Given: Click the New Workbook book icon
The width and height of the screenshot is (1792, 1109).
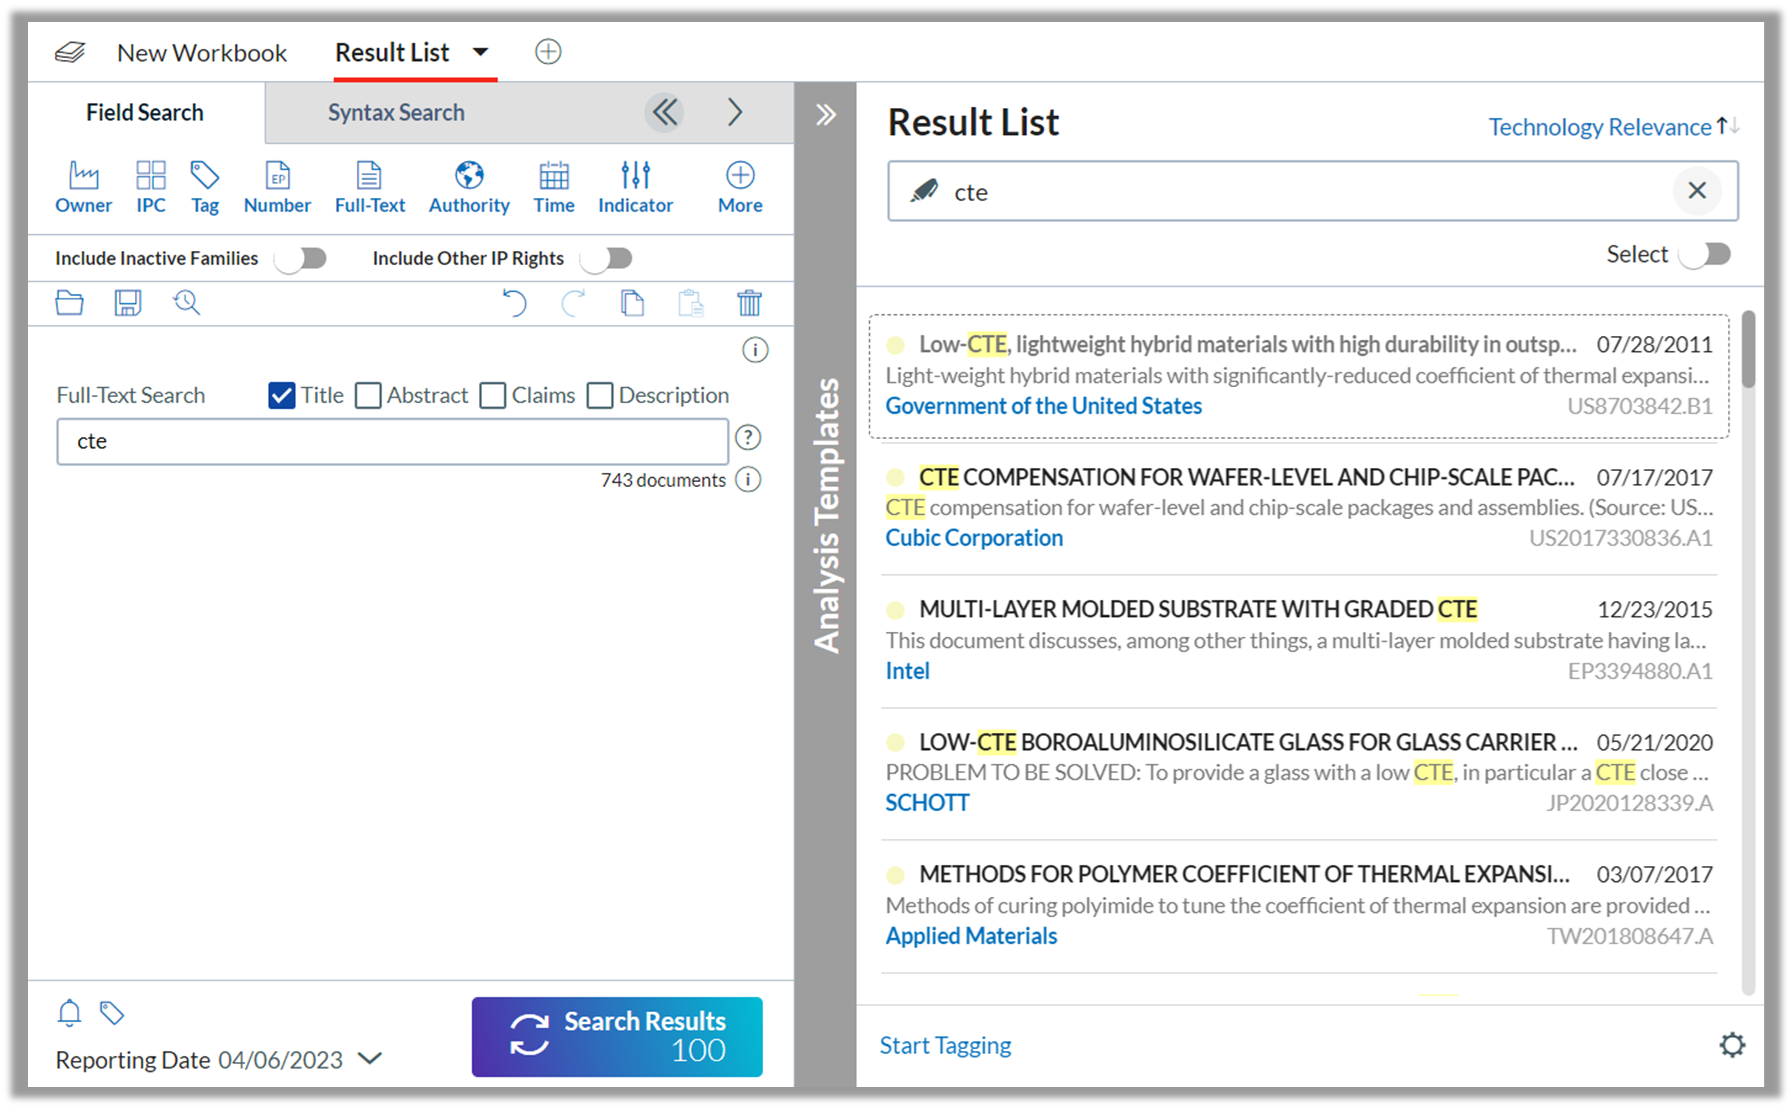Looking at the screenshot, I should [x=70, y=52].
